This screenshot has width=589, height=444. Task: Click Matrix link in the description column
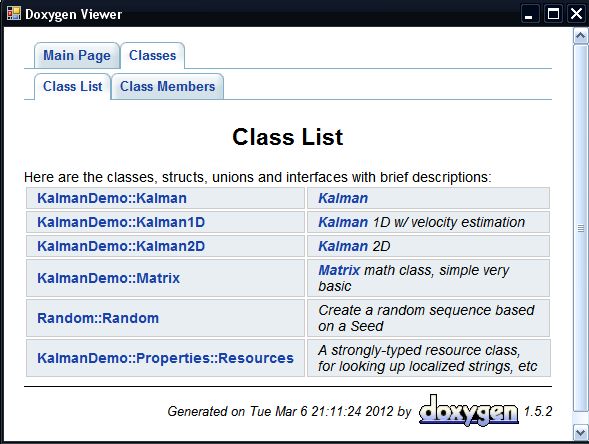click(x=339, y=270)
